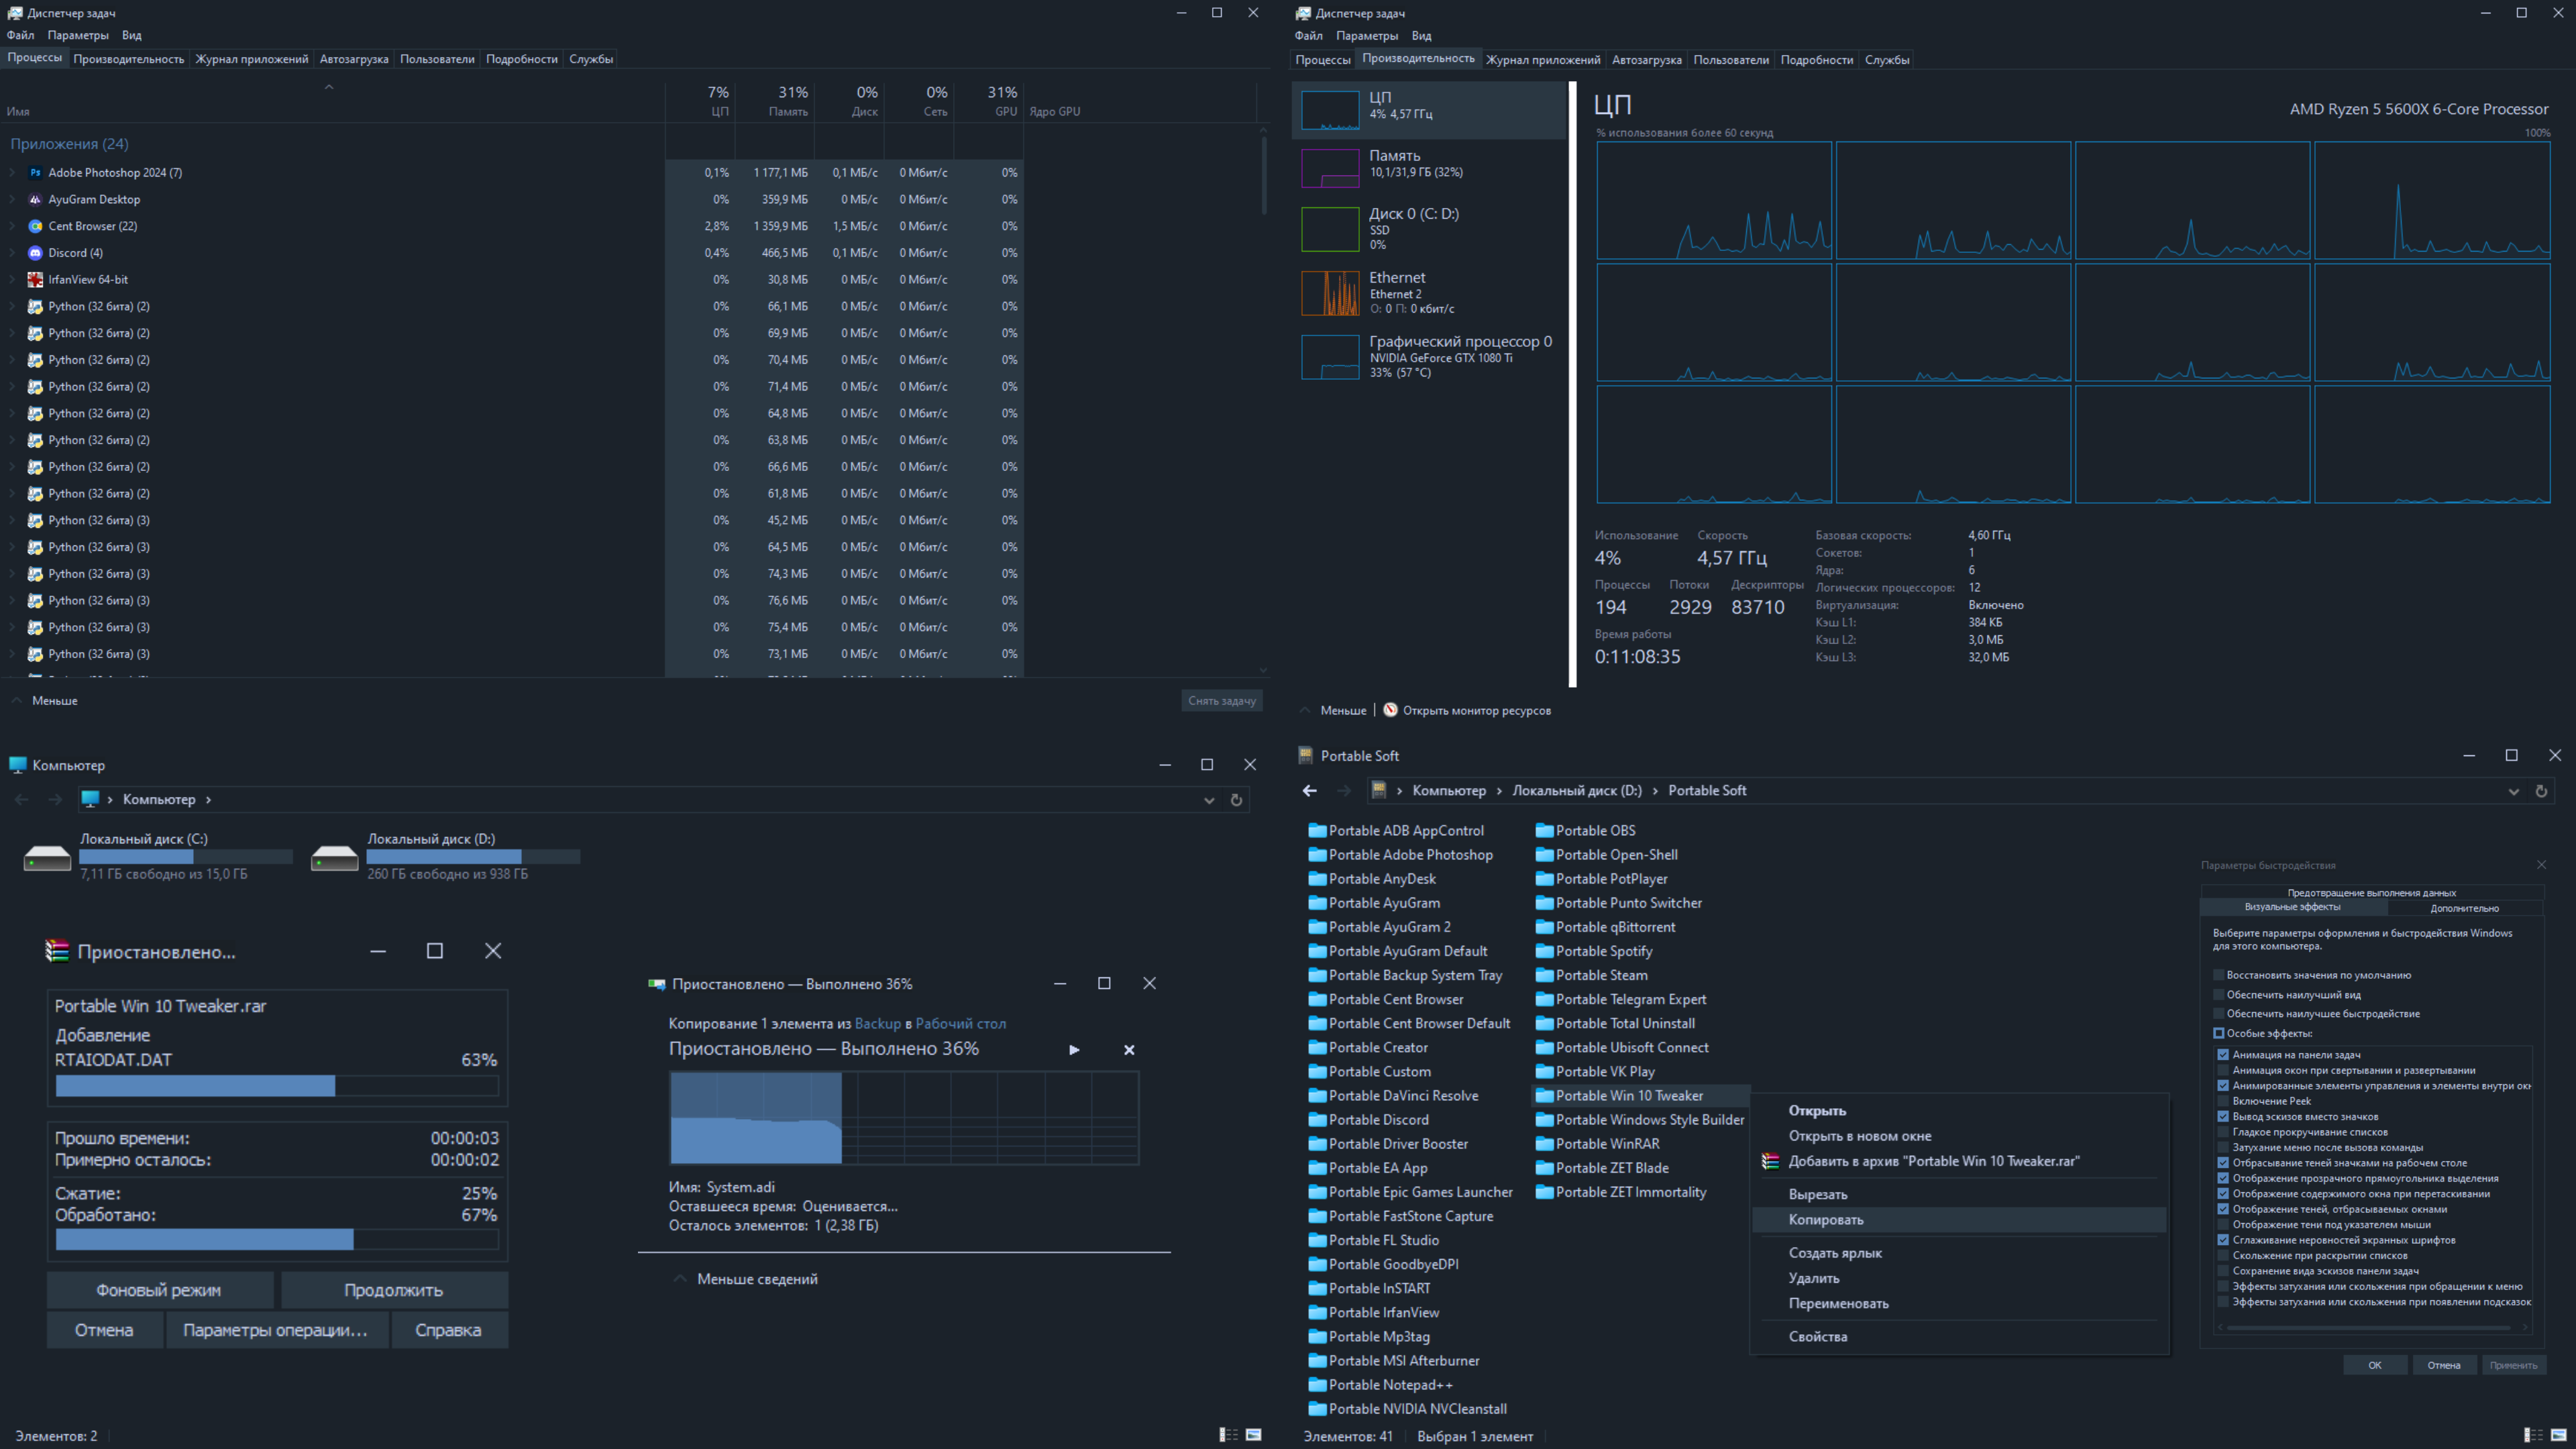Open the Portable Soft address bar dropdown
2576x1449 pixels.
(x=2513, y=791)
